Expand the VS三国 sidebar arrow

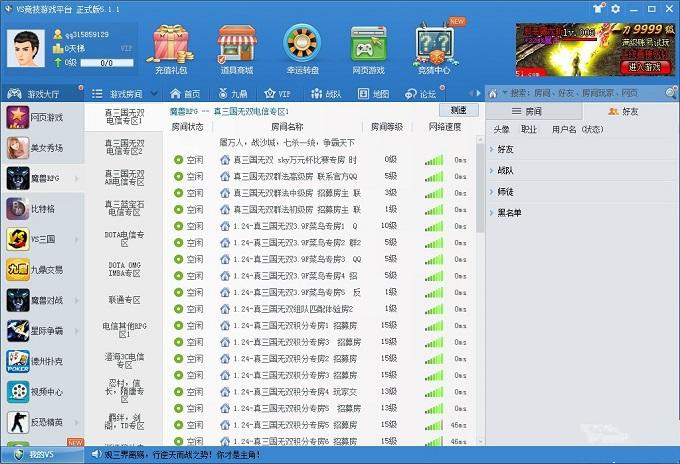click(77, 239)
